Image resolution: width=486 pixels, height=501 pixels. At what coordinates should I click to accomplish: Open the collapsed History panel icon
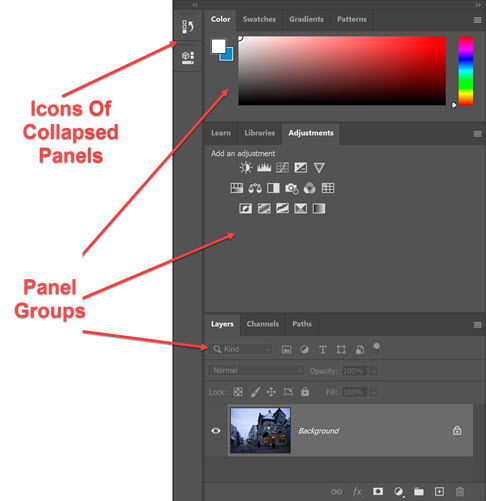(188, 27)
